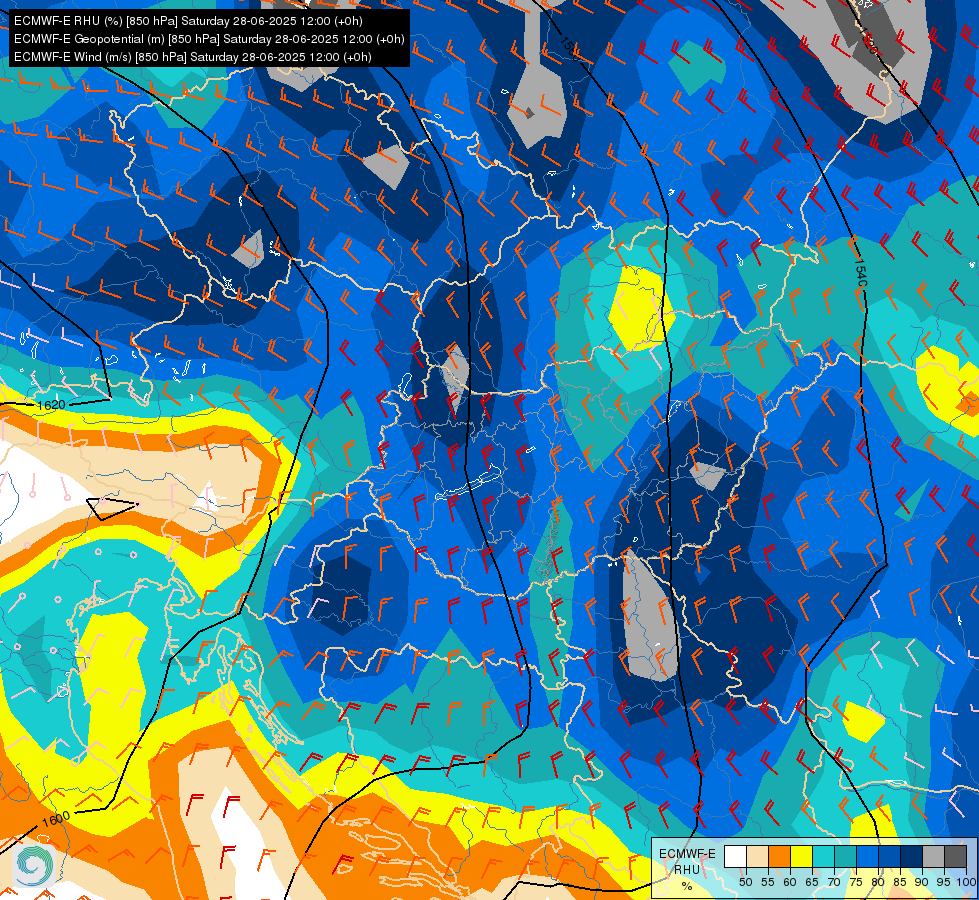Select the light gray 90-95 legend swatch
The image size is (979, 900).
point(933,856)
